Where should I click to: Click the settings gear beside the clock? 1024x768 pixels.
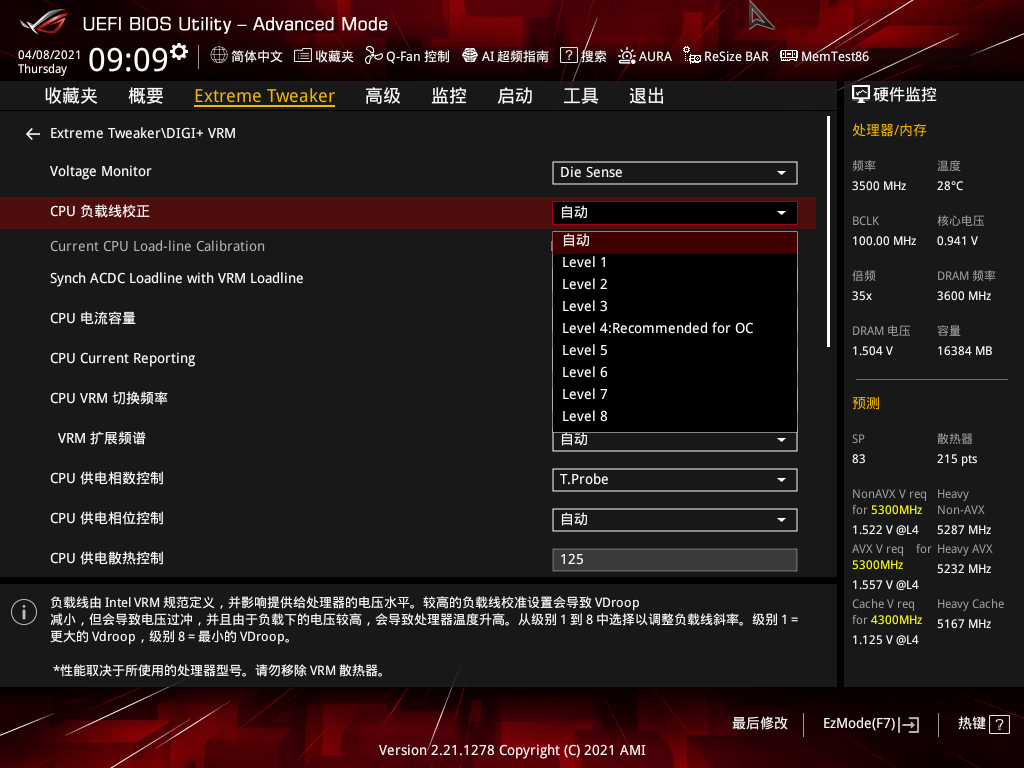point(179,52)
